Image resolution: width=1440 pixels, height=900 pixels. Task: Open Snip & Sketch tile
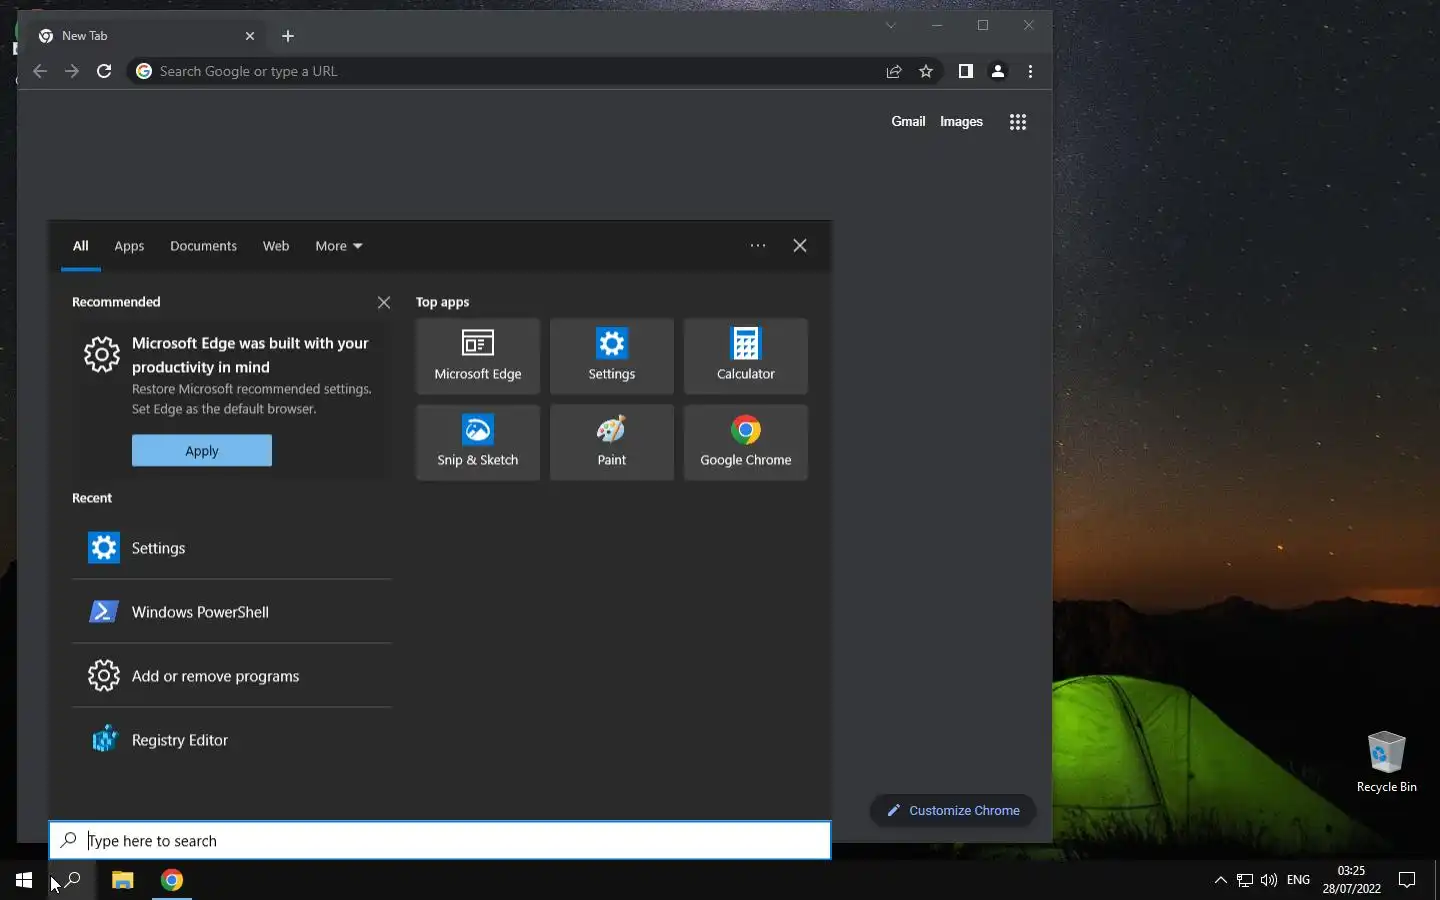coord(478,442)
